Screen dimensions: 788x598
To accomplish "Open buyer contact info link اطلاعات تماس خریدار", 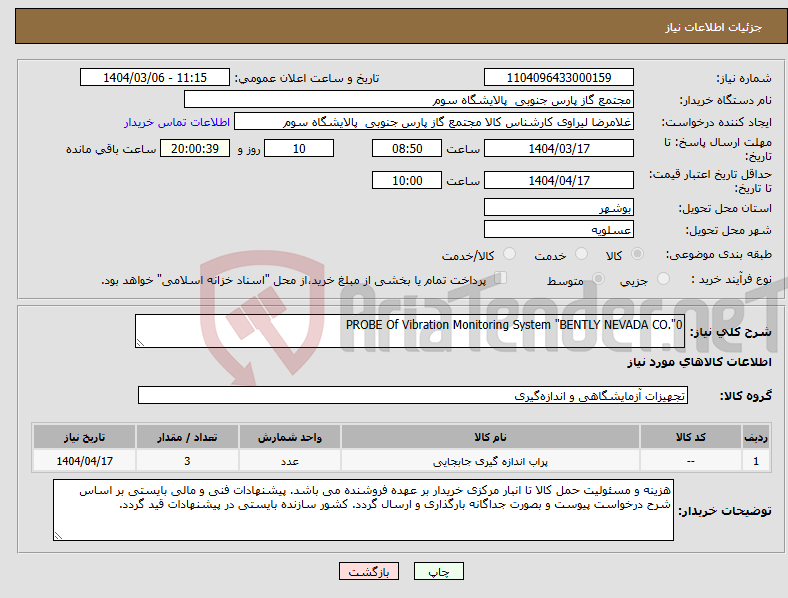I will [177, 122].
